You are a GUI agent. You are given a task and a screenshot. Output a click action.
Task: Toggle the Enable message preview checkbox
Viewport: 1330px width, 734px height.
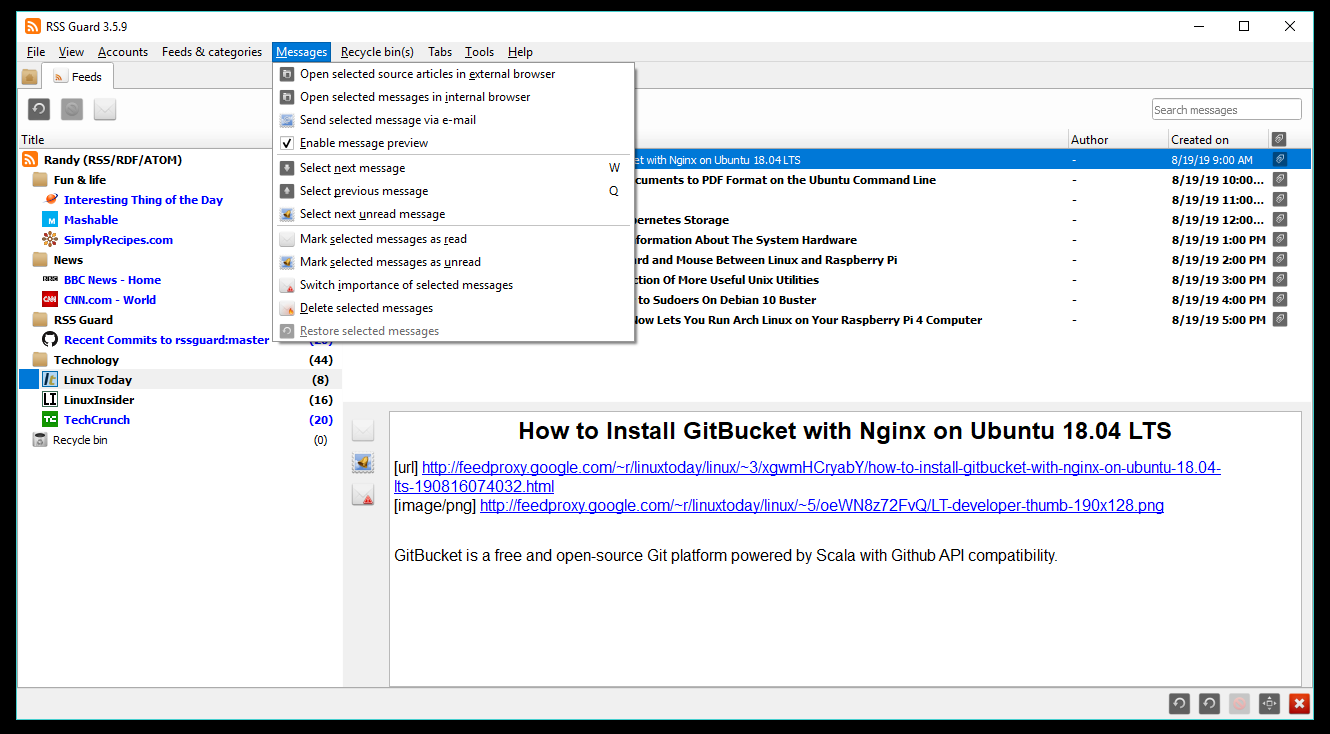[287, 143]
